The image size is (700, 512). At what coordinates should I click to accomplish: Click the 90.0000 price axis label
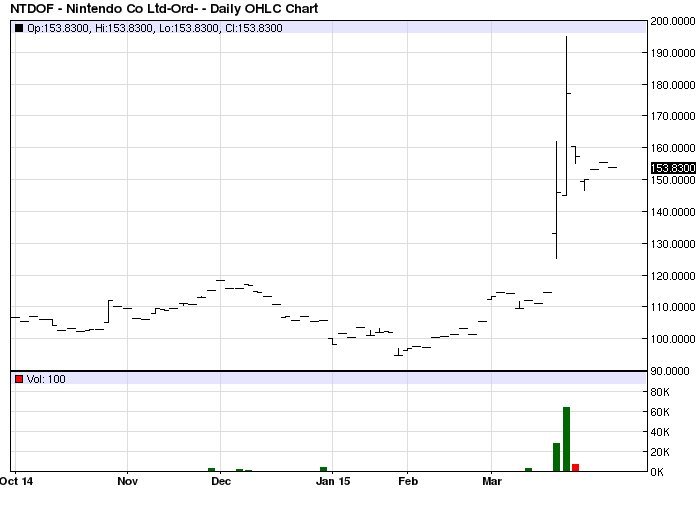pos(670,371)
